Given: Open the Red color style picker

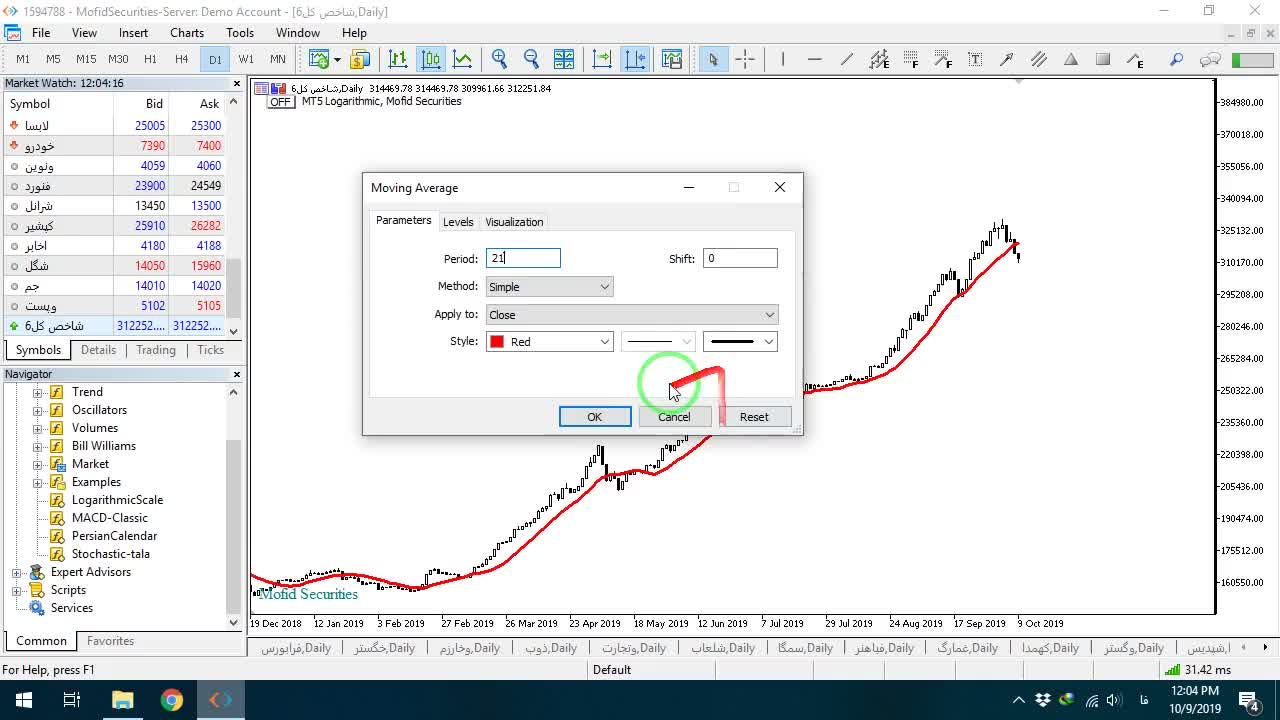Looking at the screenshot, I should coord(549,342).
